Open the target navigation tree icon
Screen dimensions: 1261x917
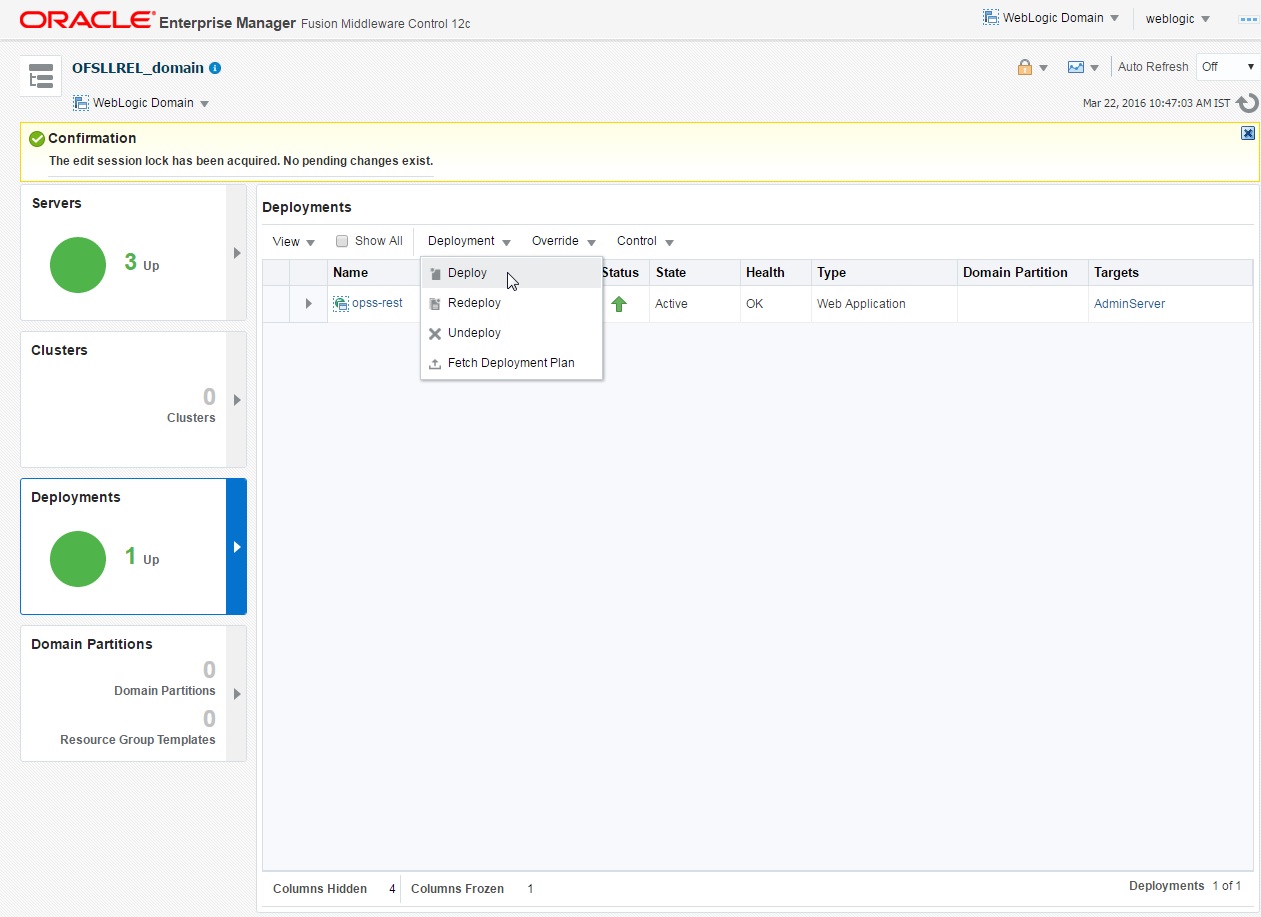[x=41, y=76]
